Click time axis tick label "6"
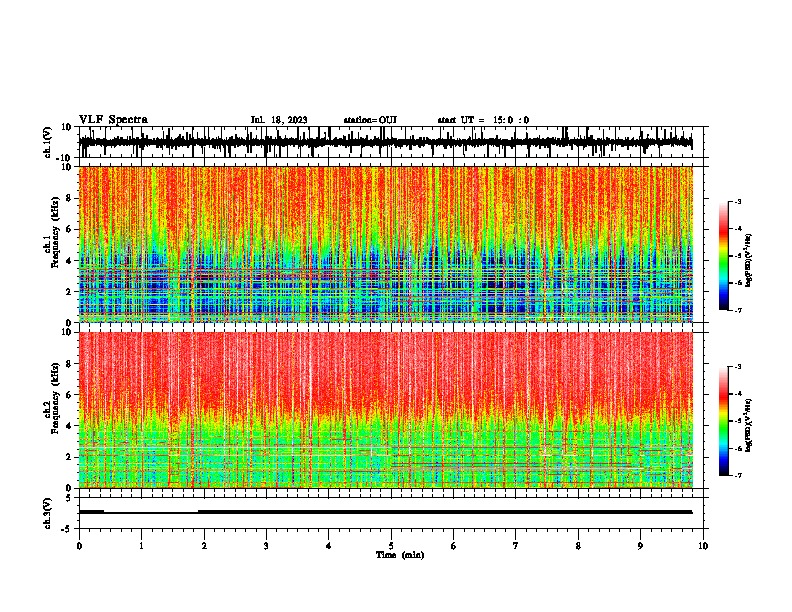 (x=454, y=546)
